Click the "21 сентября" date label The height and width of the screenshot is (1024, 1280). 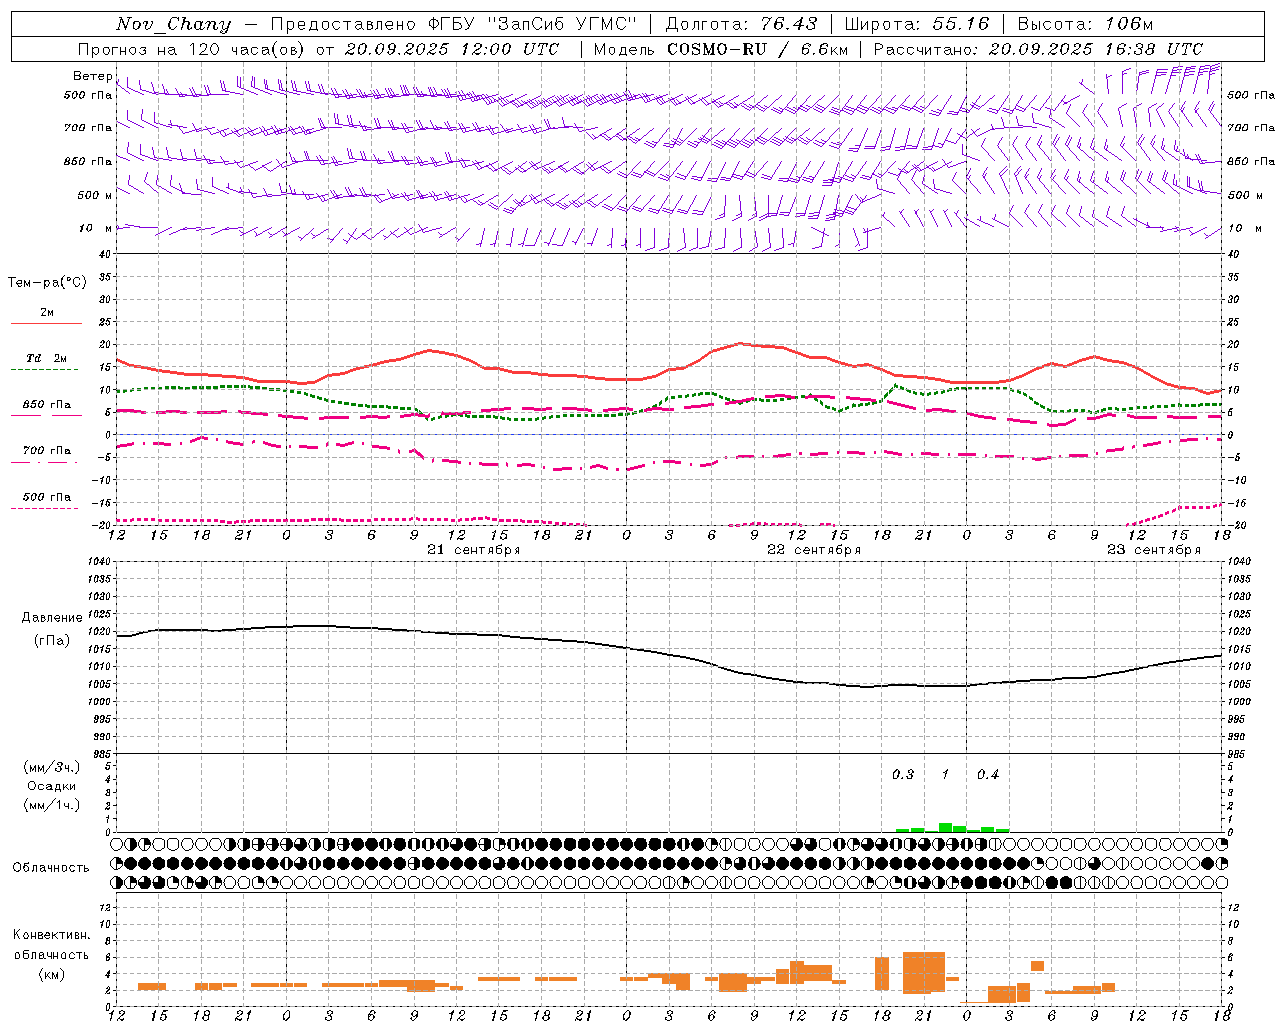473,550
